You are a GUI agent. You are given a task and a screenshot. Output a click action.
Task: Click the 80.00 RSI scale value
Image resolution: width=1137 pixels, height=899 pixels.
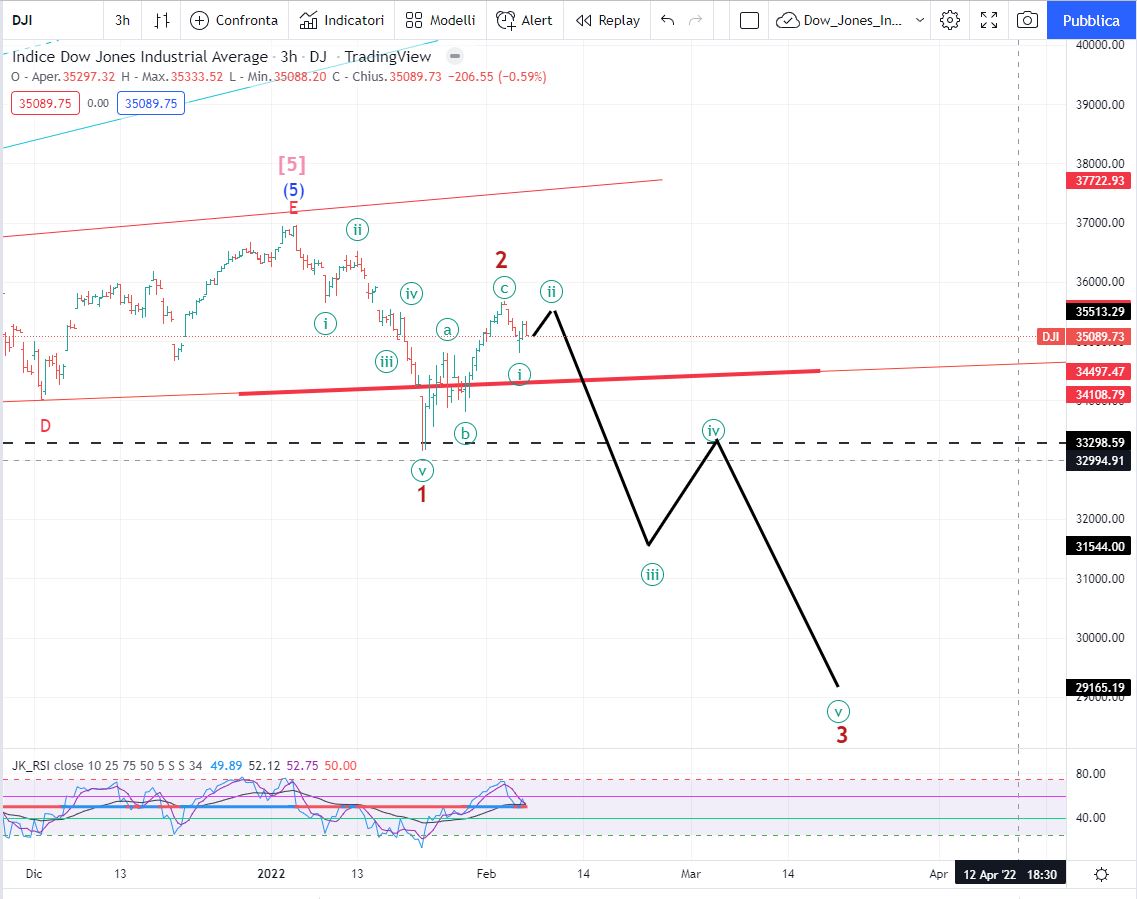(1091, 774)
